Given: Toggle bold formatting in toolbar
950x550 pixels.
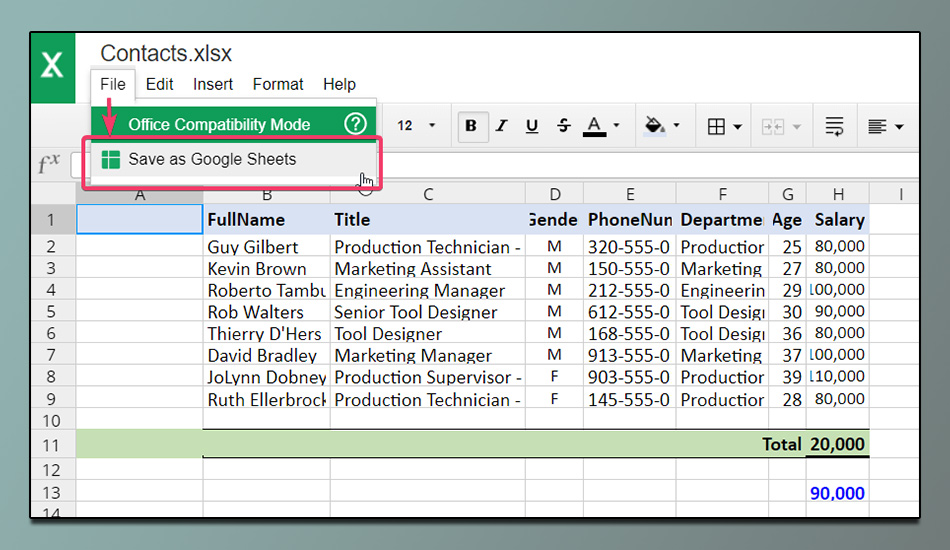Looking at the screenshot, I should pos(471,126).
